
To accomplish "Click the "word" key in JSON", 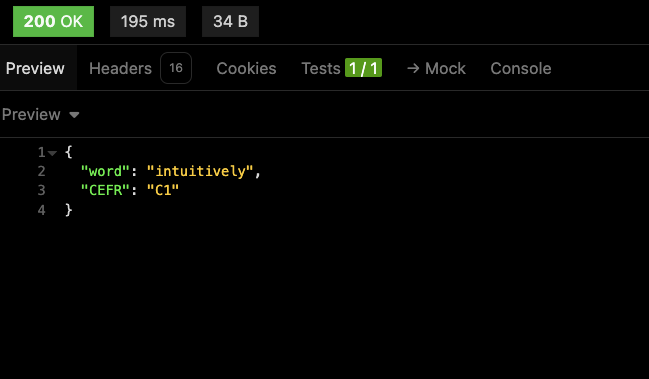I will coord(105,171).
